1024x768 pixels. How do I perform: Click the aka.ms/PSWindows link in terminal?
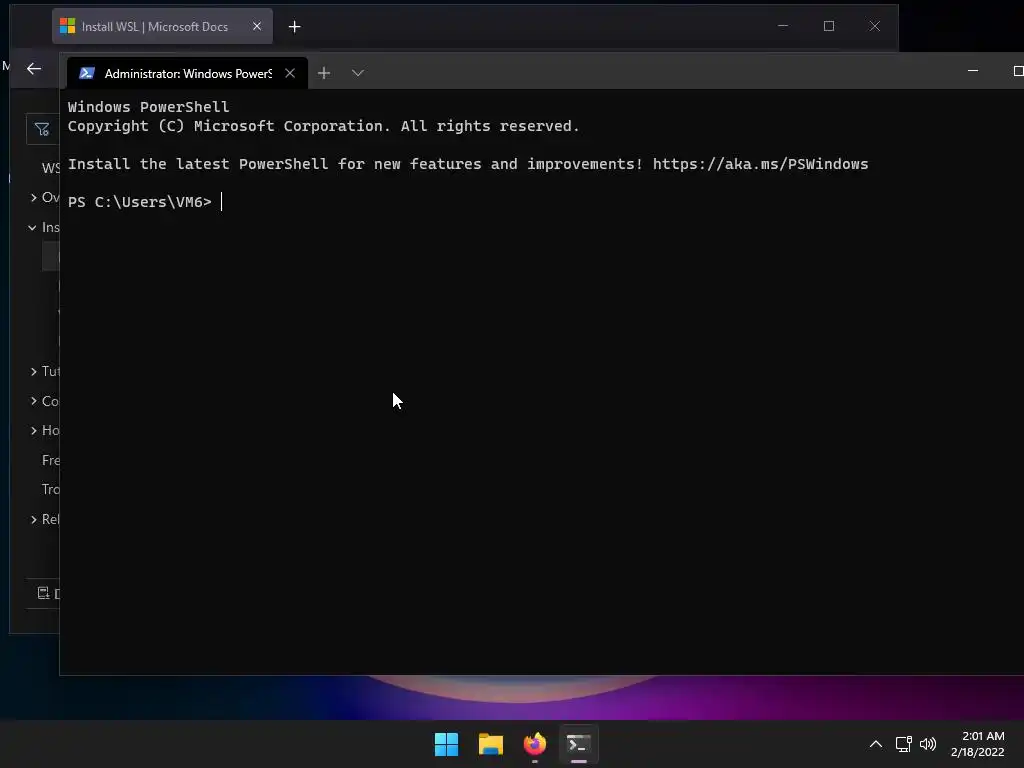760,164
